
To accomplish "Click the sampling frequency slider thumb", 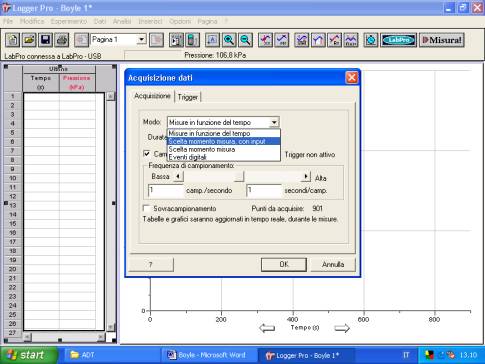I will coord(239,177).
